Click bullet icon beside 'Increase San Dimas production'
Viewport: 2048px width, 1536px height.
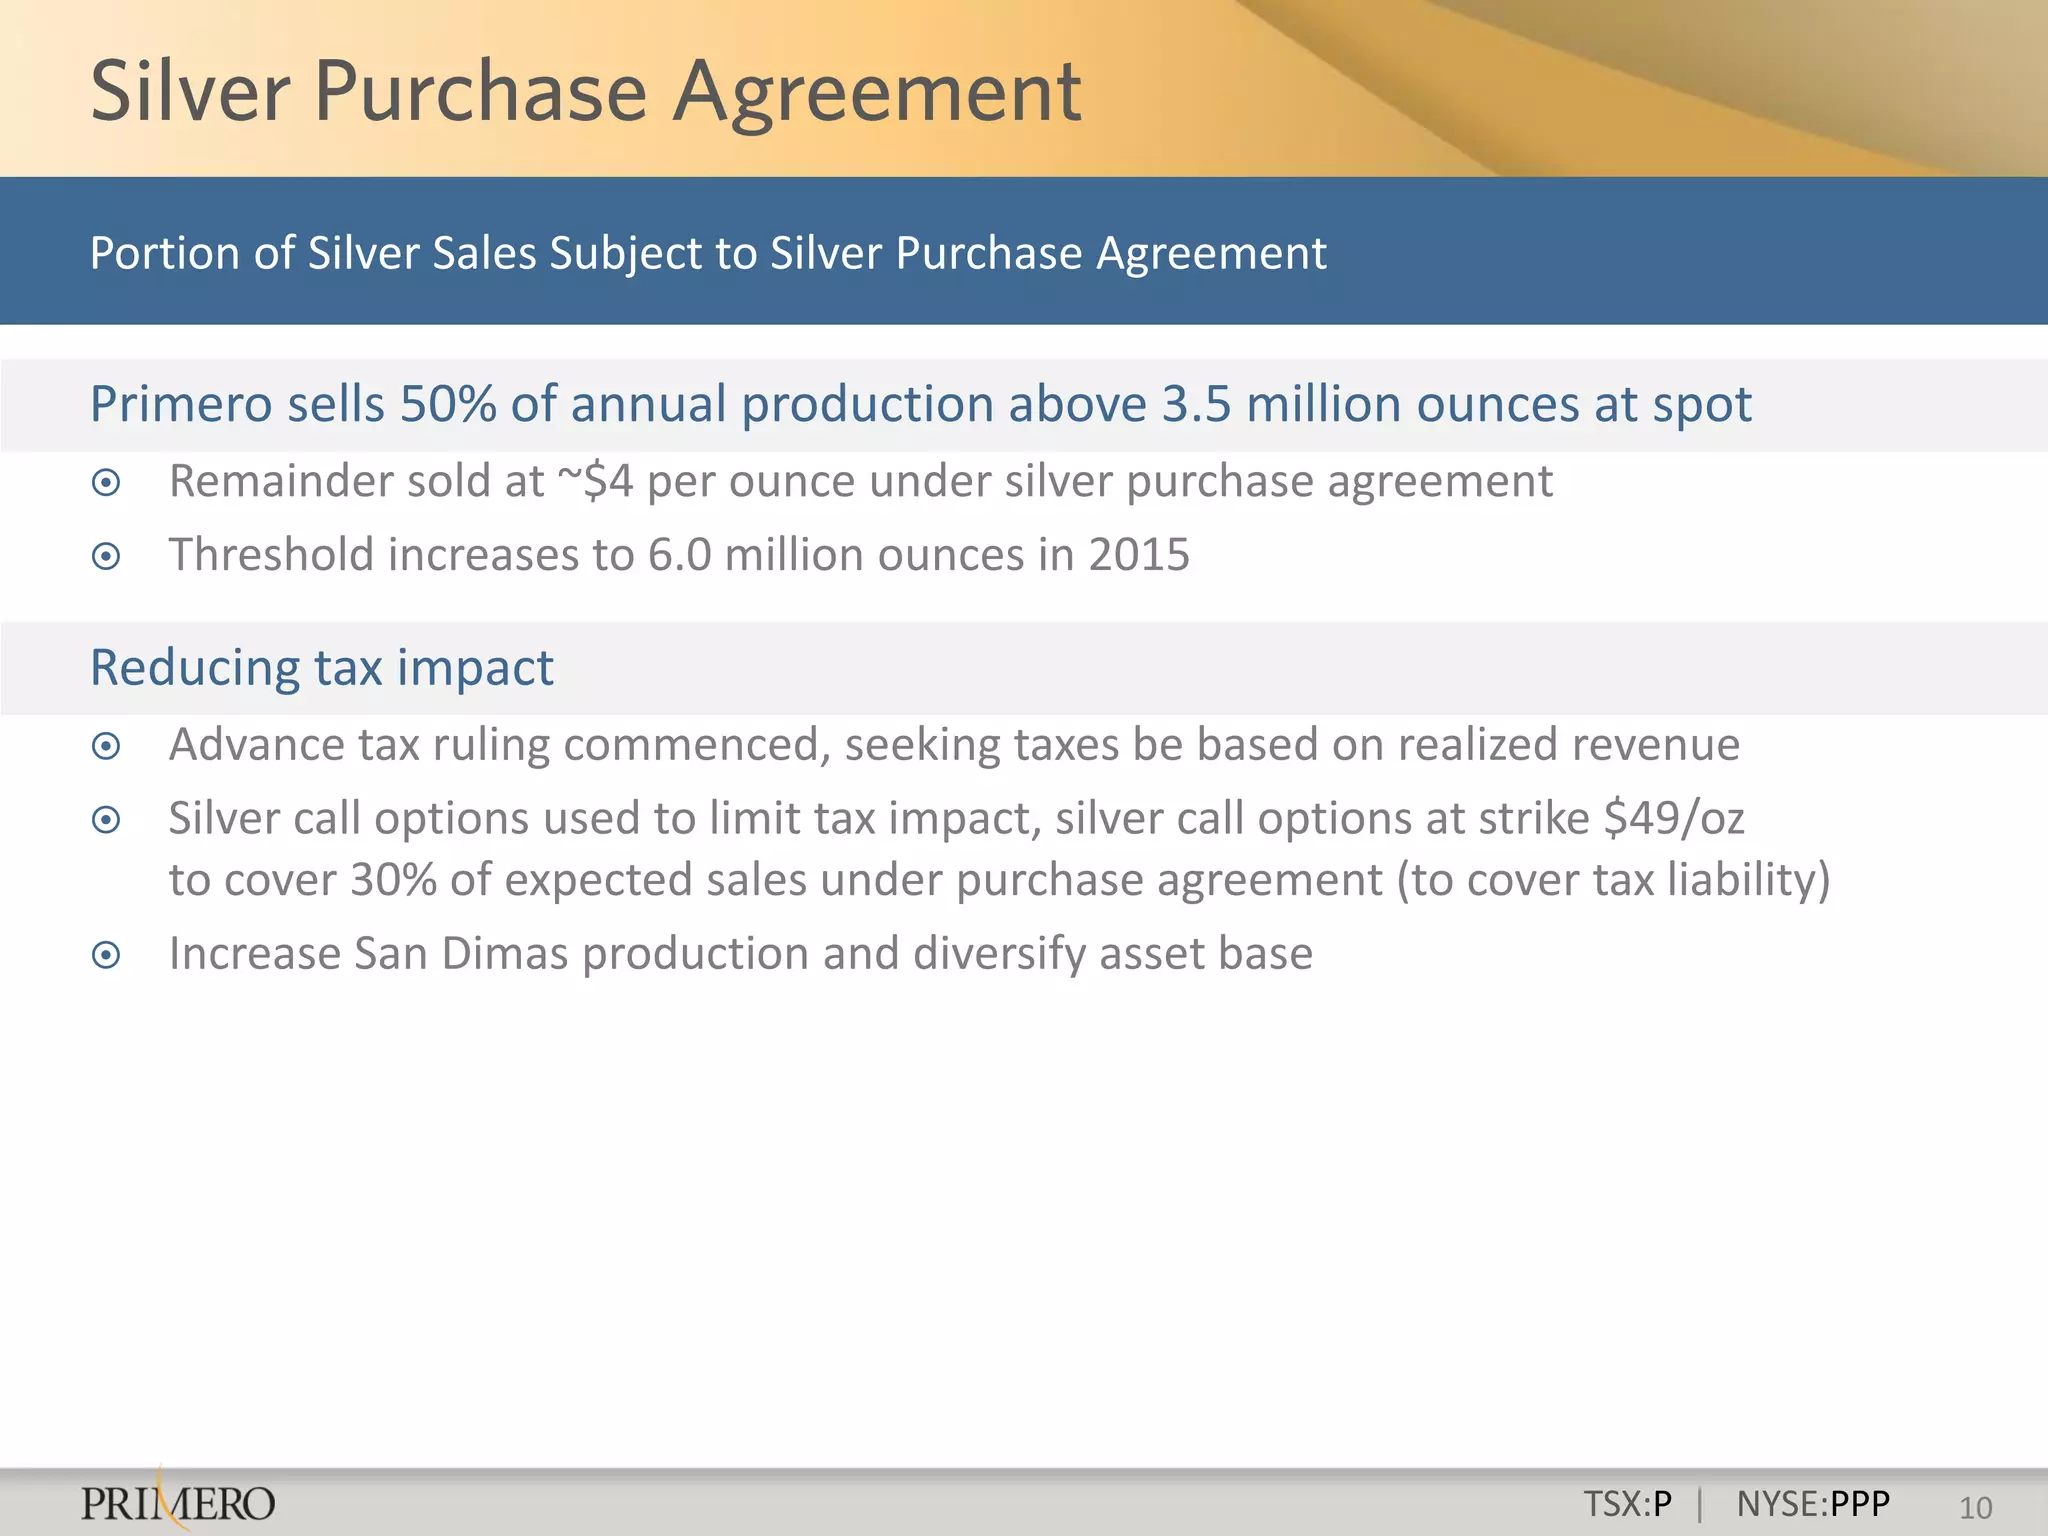(106, 955)
